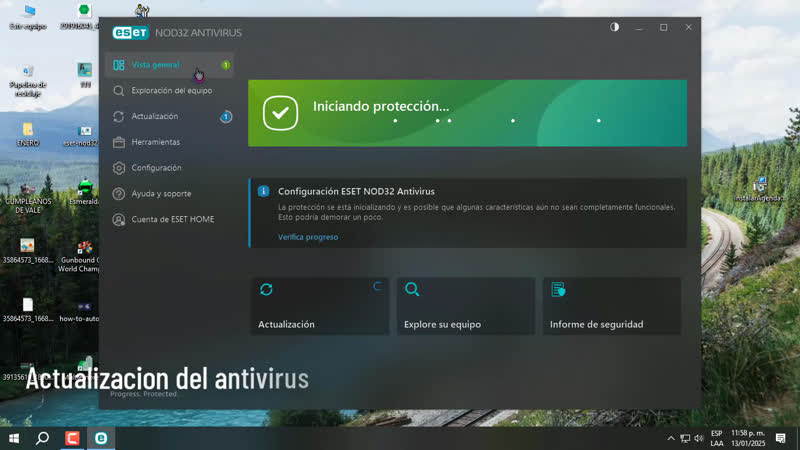The height and width of the screenshot is (450, 800).
Task: Select Ayuda y soporte menu item
Action: 169,194
